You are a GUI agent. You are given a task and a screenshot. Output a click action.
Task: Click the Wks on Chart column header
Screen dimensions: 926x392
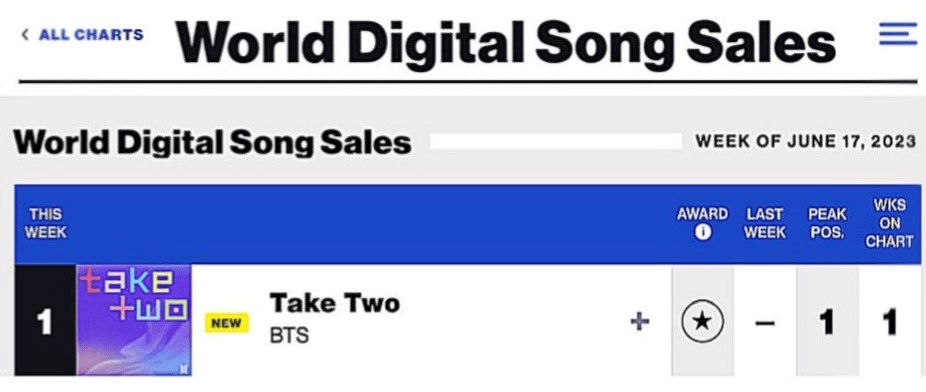pyautogui.click(x=889, y=223)
